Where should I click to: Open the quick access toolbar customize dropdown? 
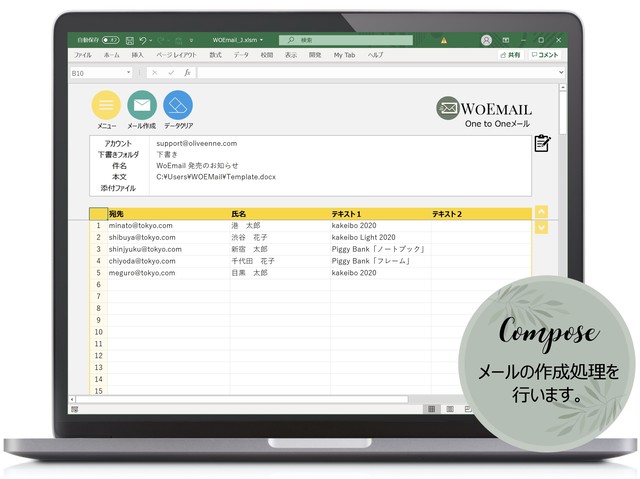191,40
